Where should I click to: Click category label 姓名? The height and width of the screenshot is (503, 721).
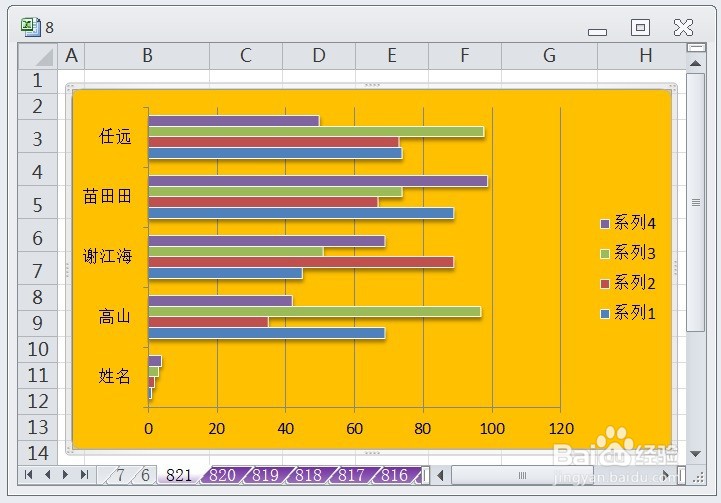click(115, 376)
